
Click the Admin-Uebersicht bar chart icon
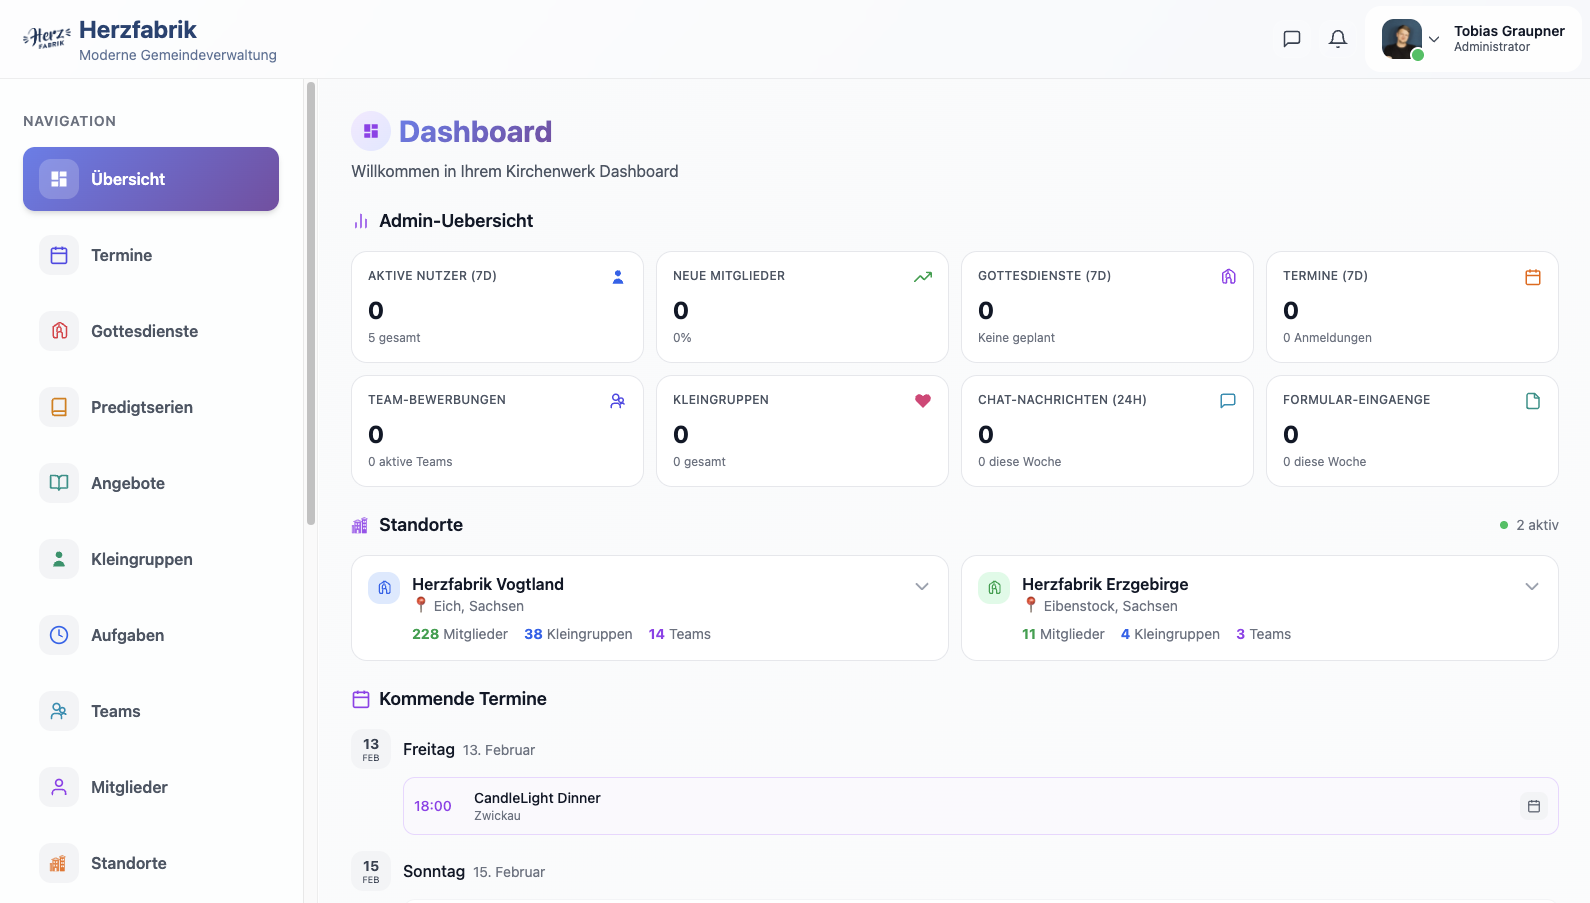click(361, 221)
